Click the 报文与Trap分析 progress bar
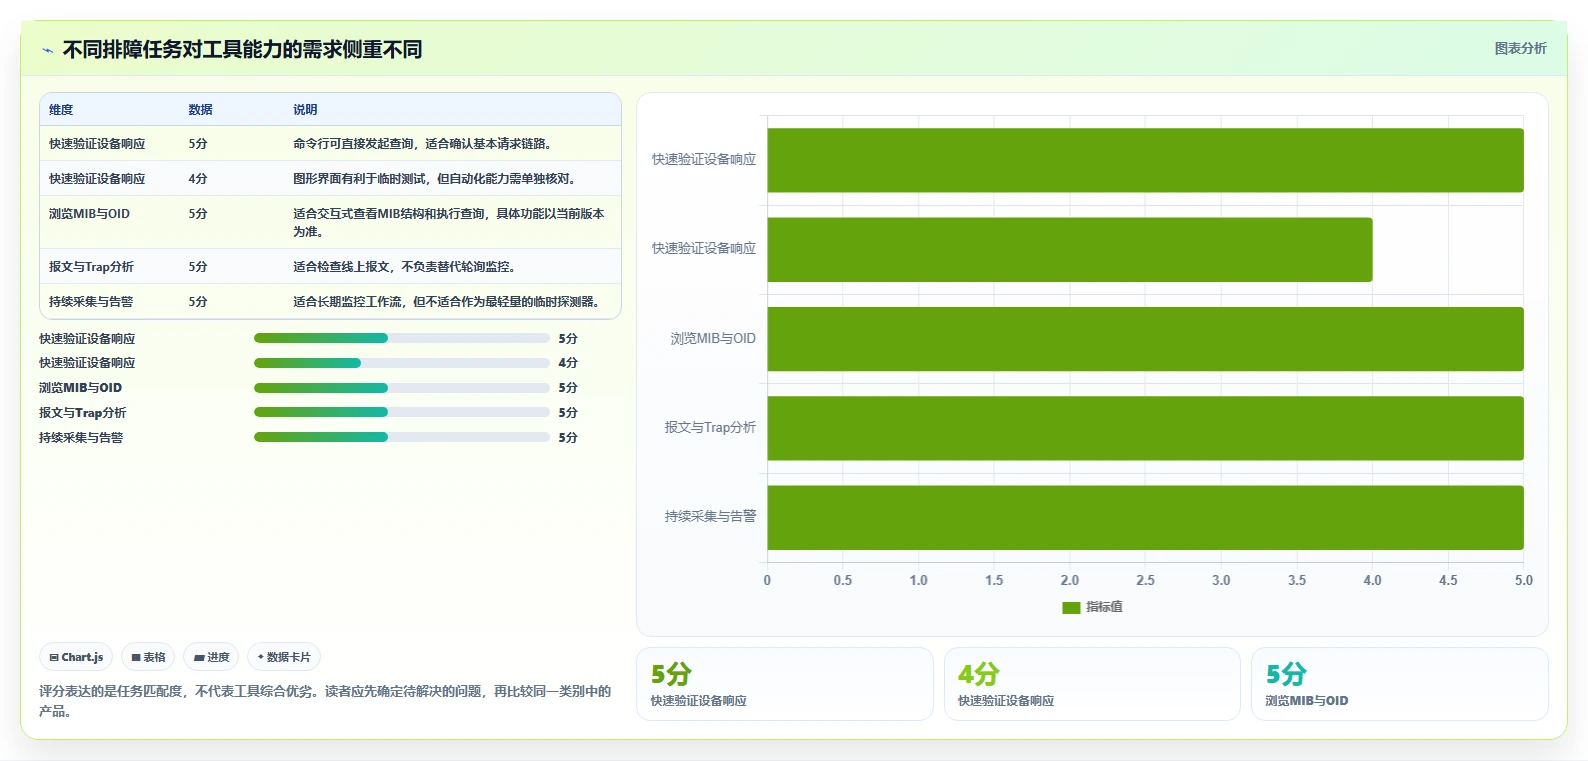The image size is (1588, 761). tap(402, 412)
